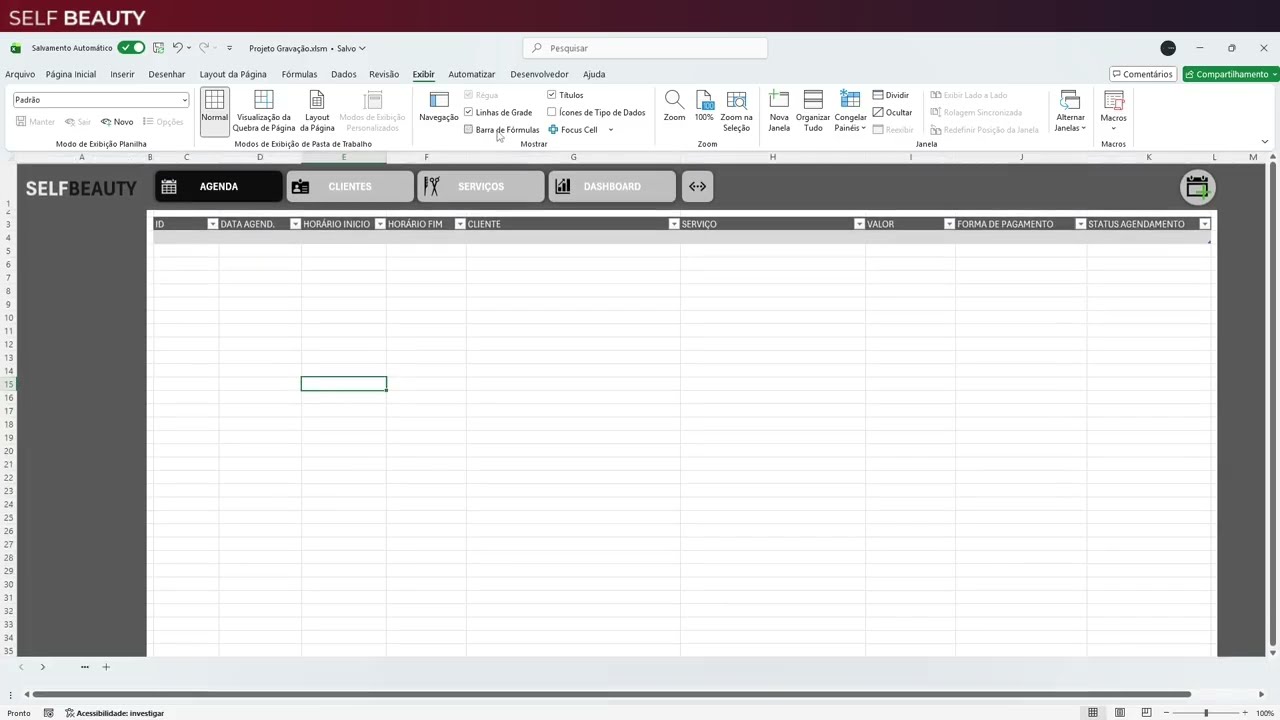This screenshot has height=720, width=1280.
Task: Click the Novo sheet view button
Action: (x=117, y=122)
